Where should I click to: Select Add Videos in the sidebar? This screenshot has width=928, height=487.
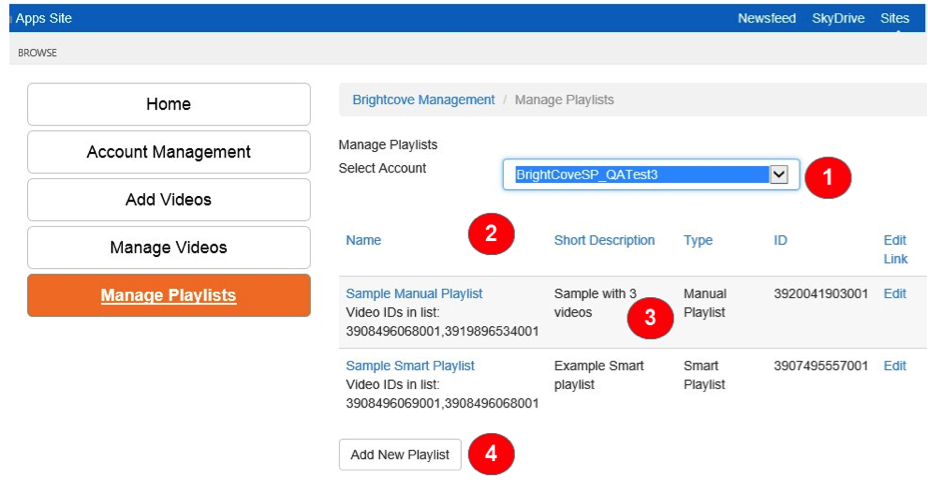pos(168,200)
